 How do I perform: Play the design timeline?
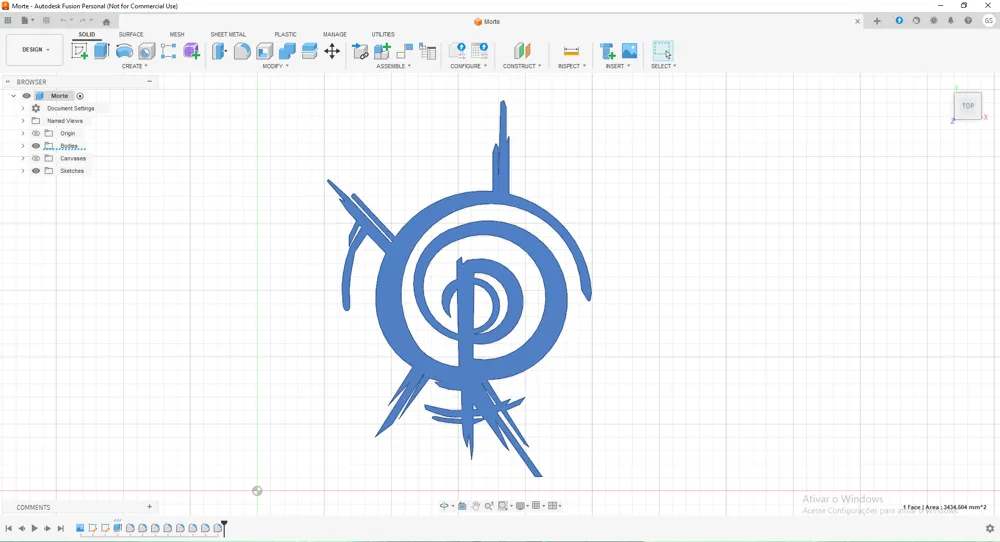[34, 528]
